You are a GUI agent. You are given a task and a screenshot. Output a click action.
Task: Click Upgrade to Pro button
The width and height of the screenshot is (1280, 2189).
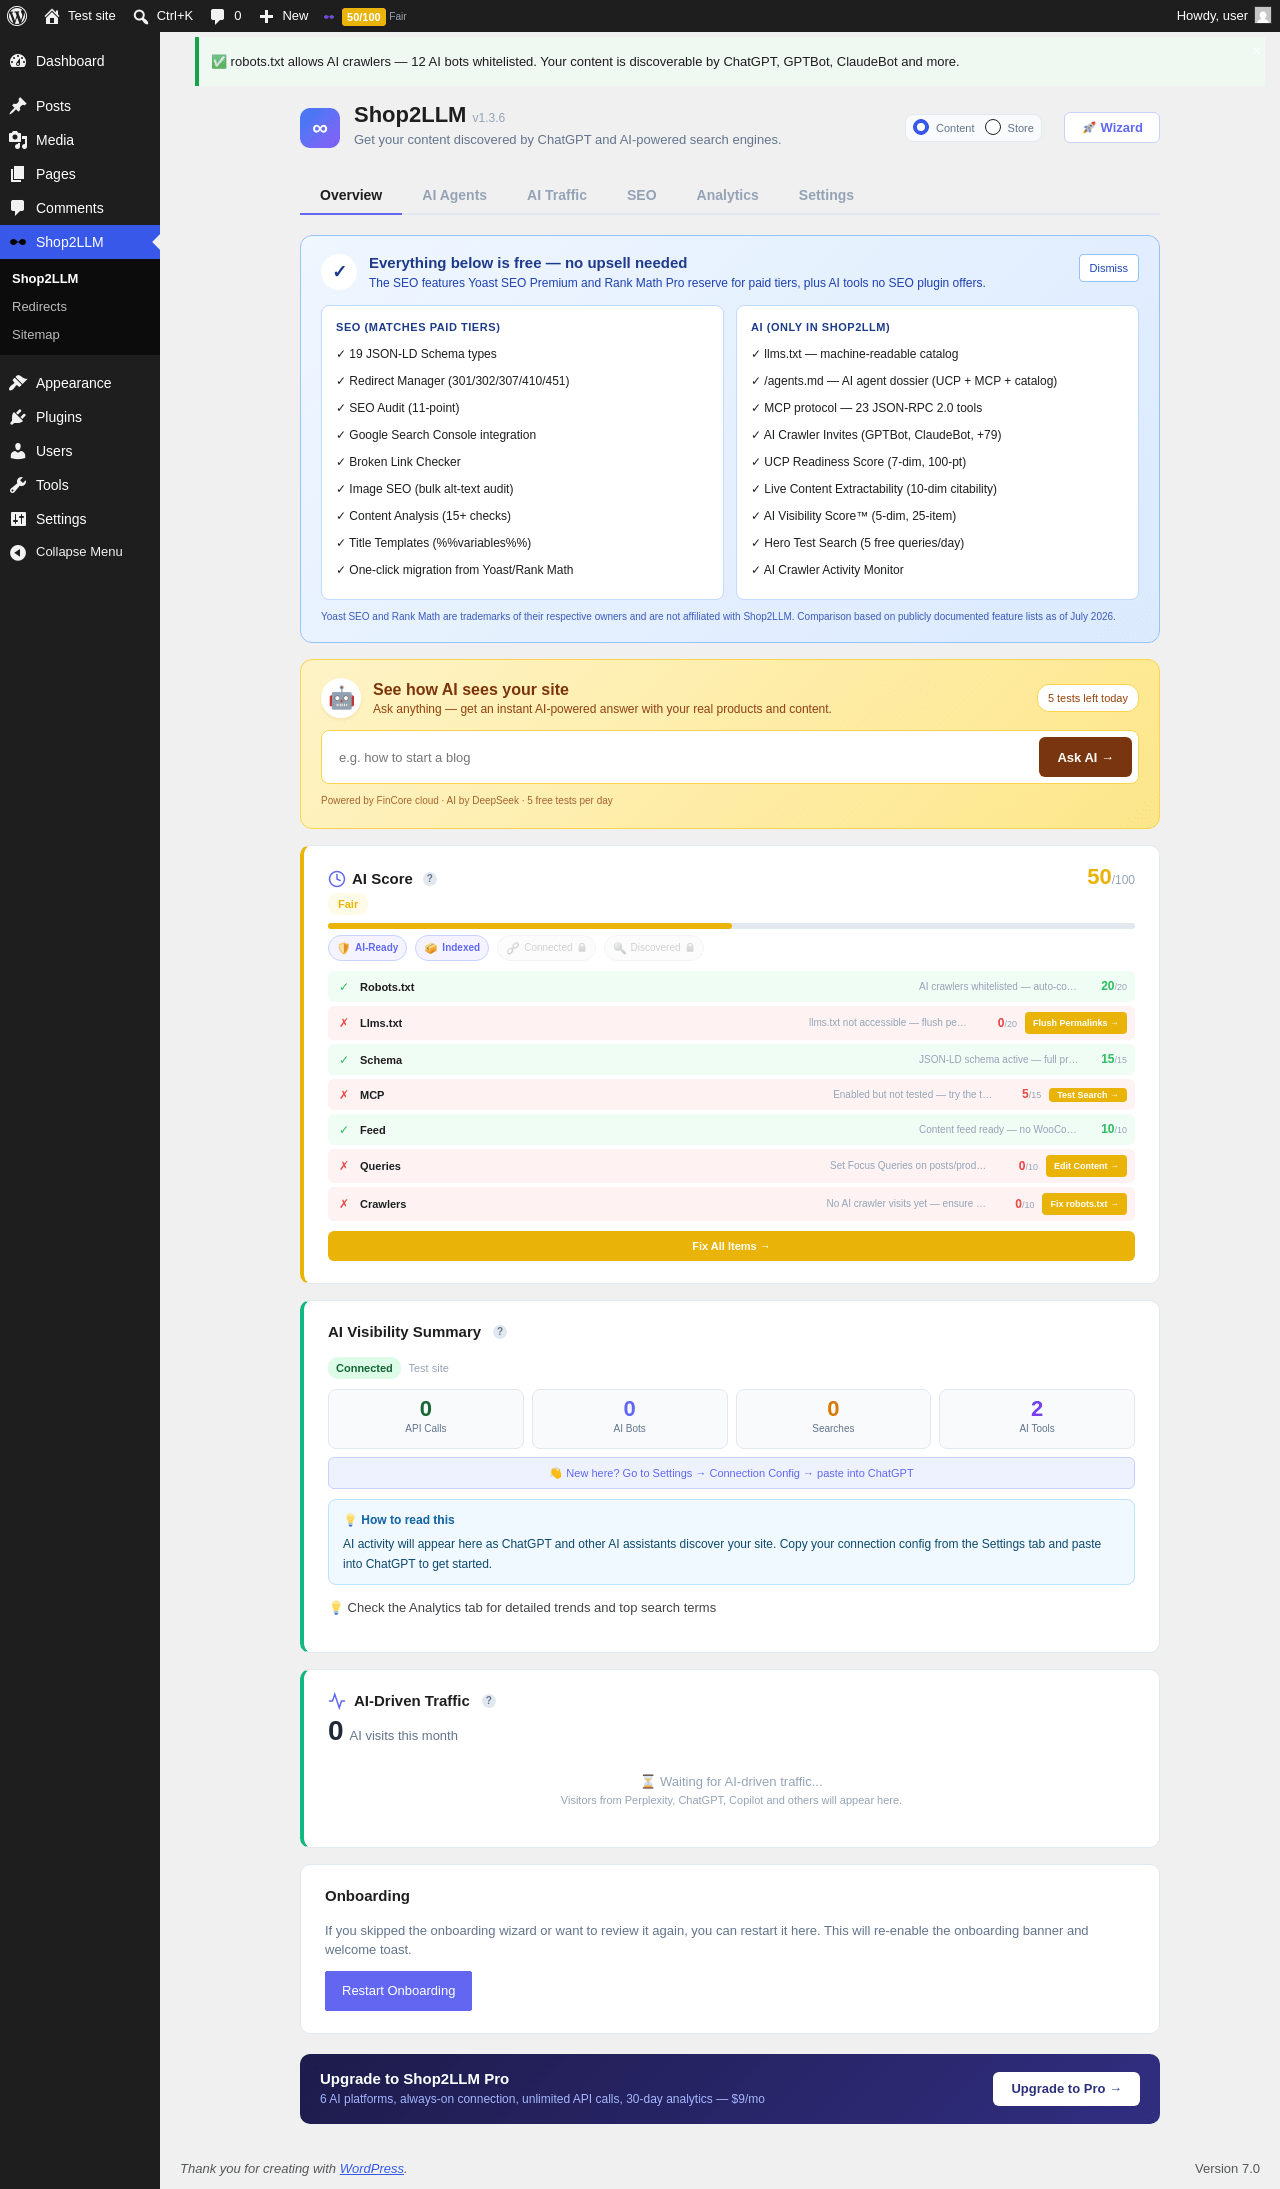(1066, 2089)
